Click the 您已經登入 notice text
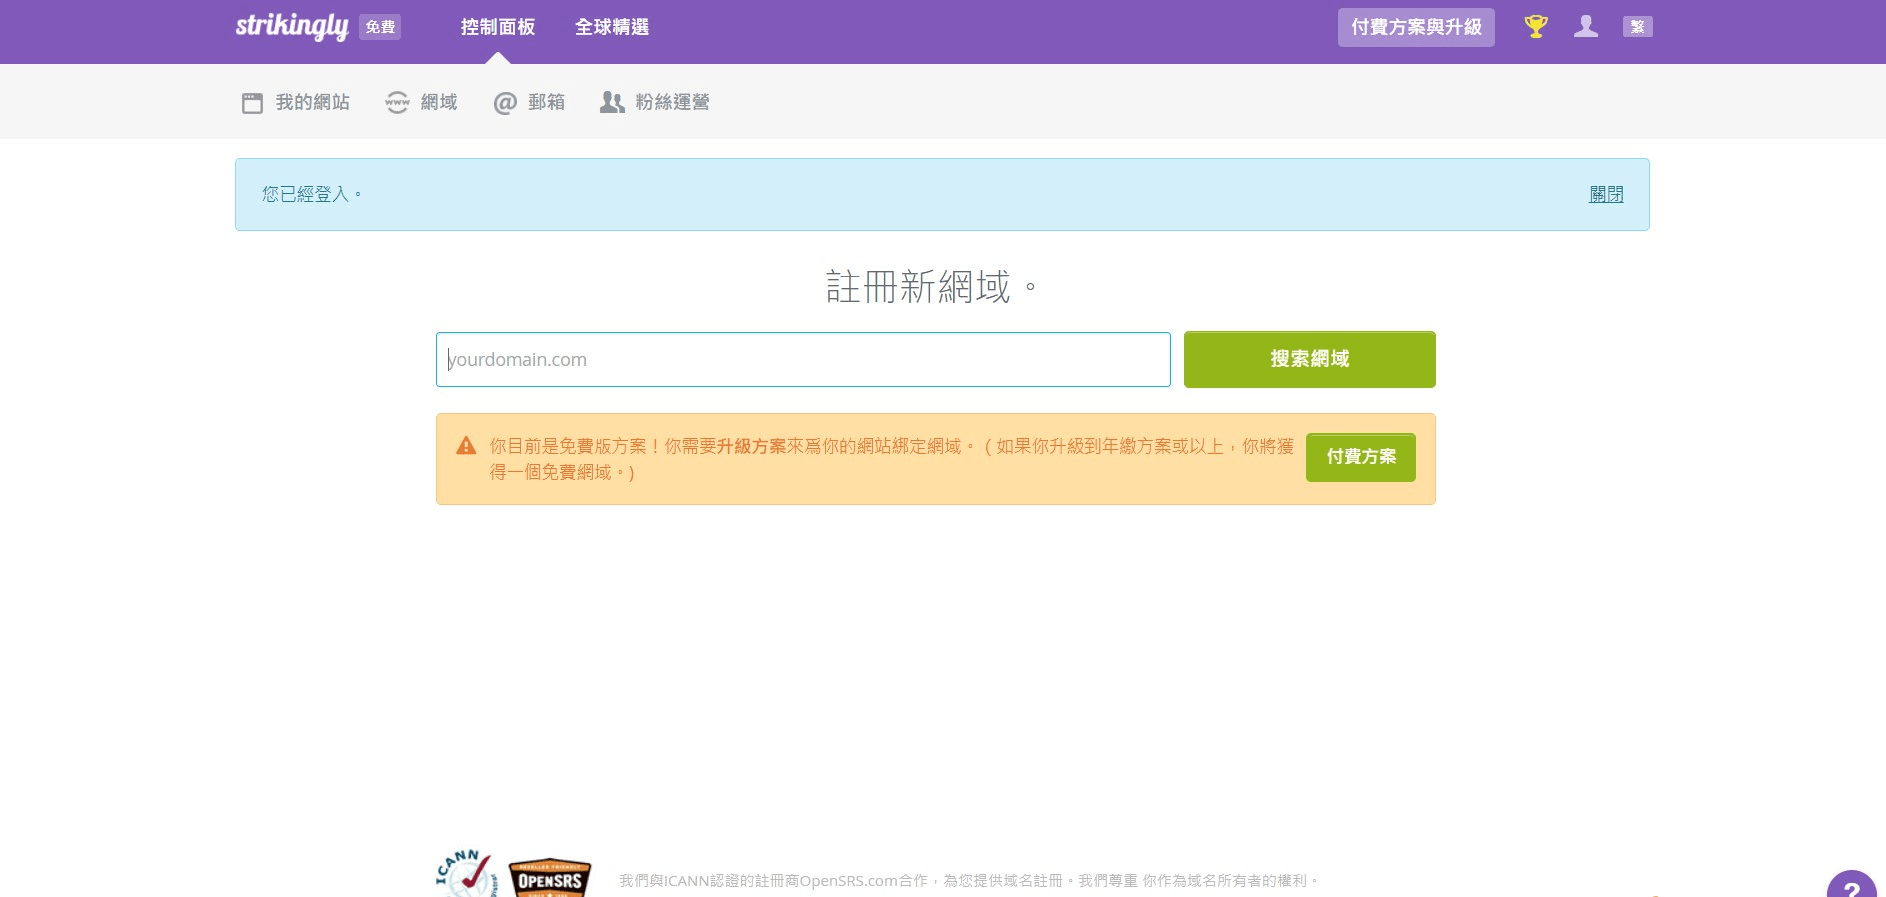 point(311,194)
